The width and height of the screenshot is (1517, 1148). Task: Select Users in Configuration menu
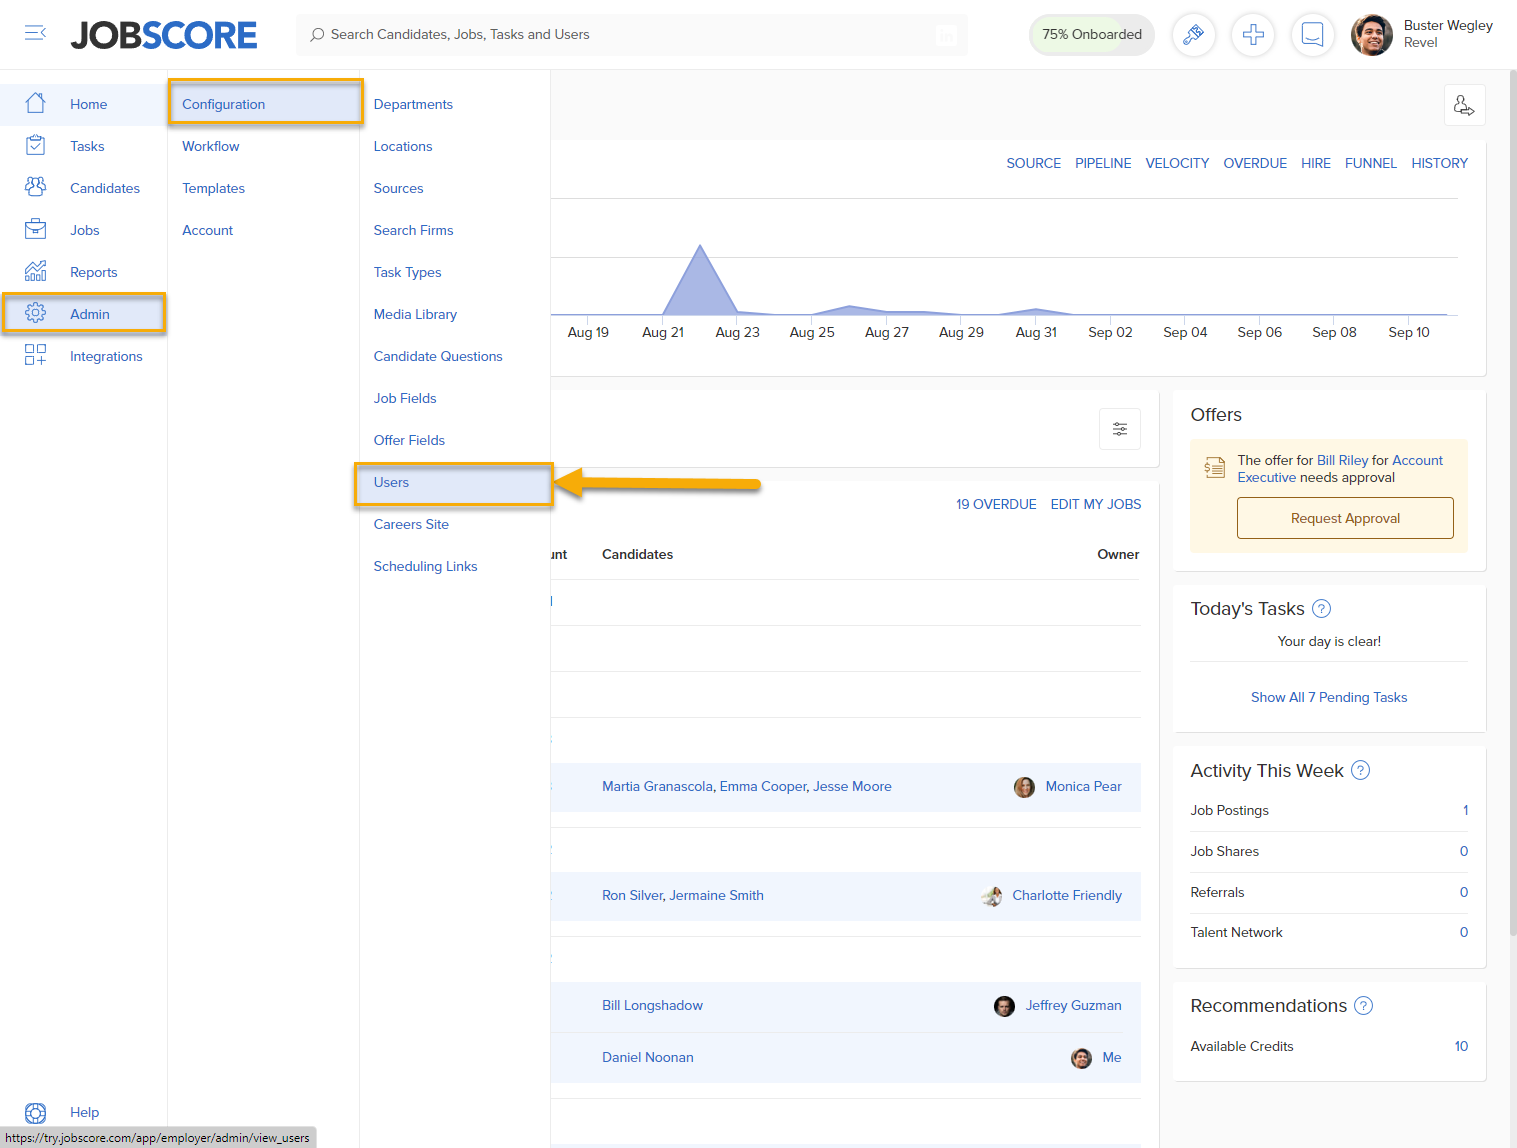tap(454, 482)
